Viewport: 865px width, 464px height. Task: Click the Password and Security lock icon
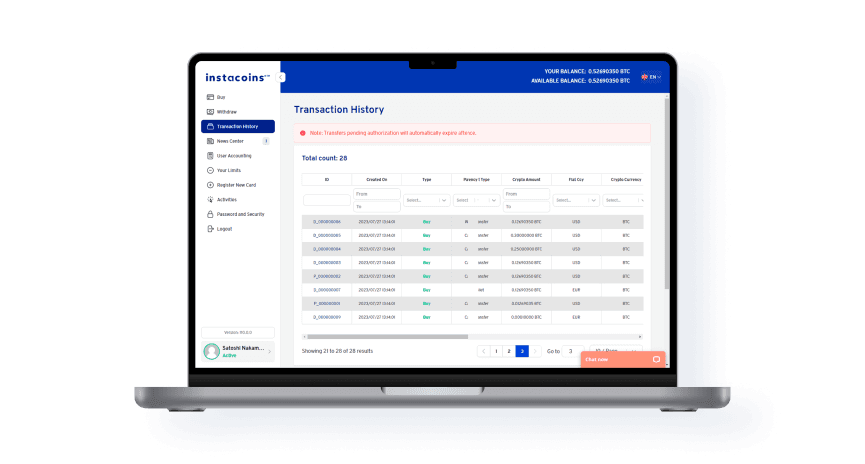pyautogui.click(x=210, y=214)
